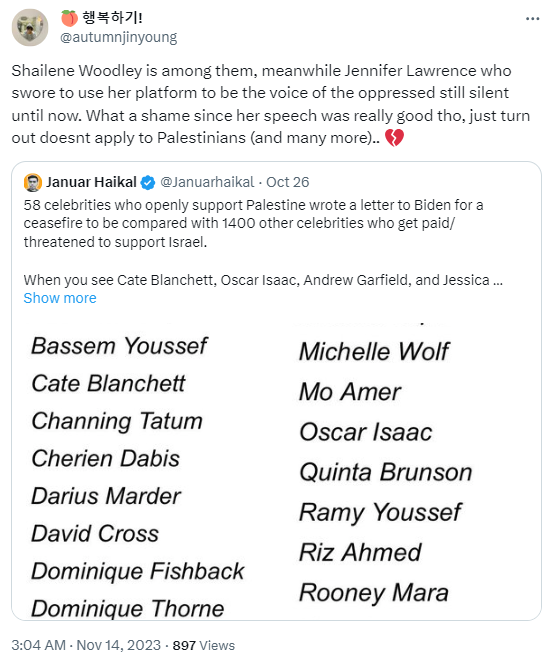This screenshot has height=658, width=550.
Task: Open the three-dot more options menu
Action: (532, 18)
